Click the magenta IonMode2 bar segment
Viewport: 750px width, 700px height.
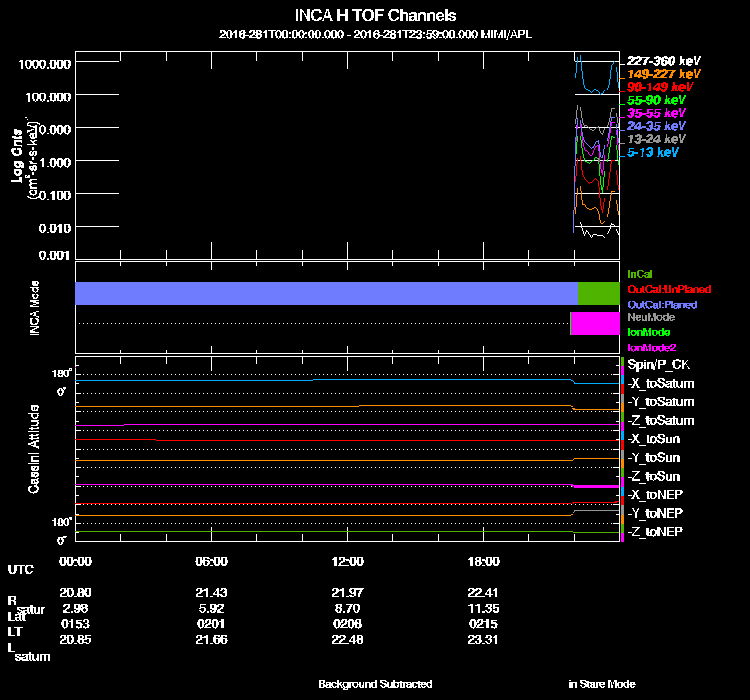pos(595,324)
